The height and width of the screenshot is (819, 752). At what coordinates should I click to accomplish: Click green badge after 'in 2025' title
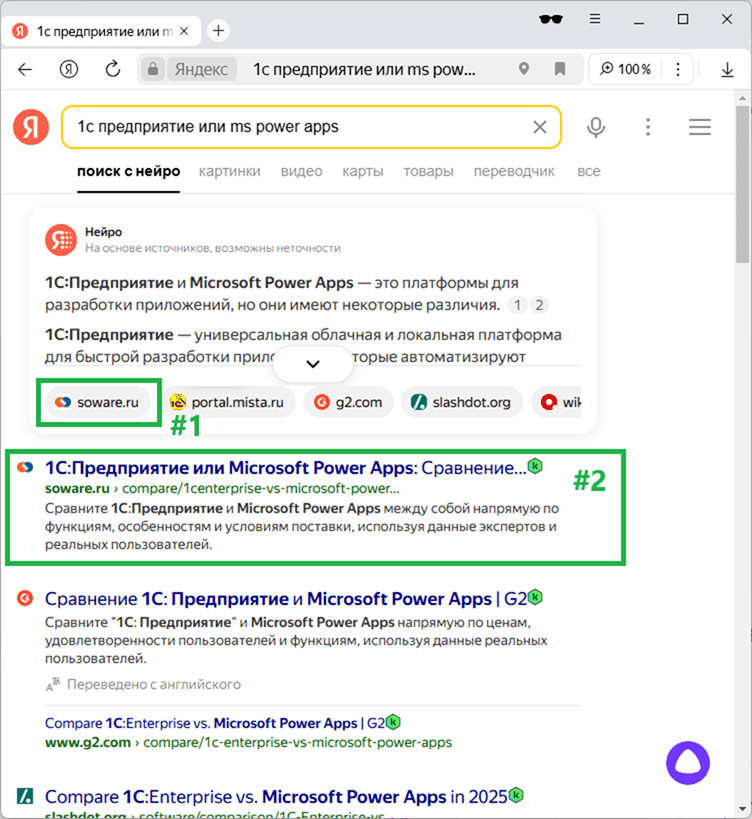[516, 795]
